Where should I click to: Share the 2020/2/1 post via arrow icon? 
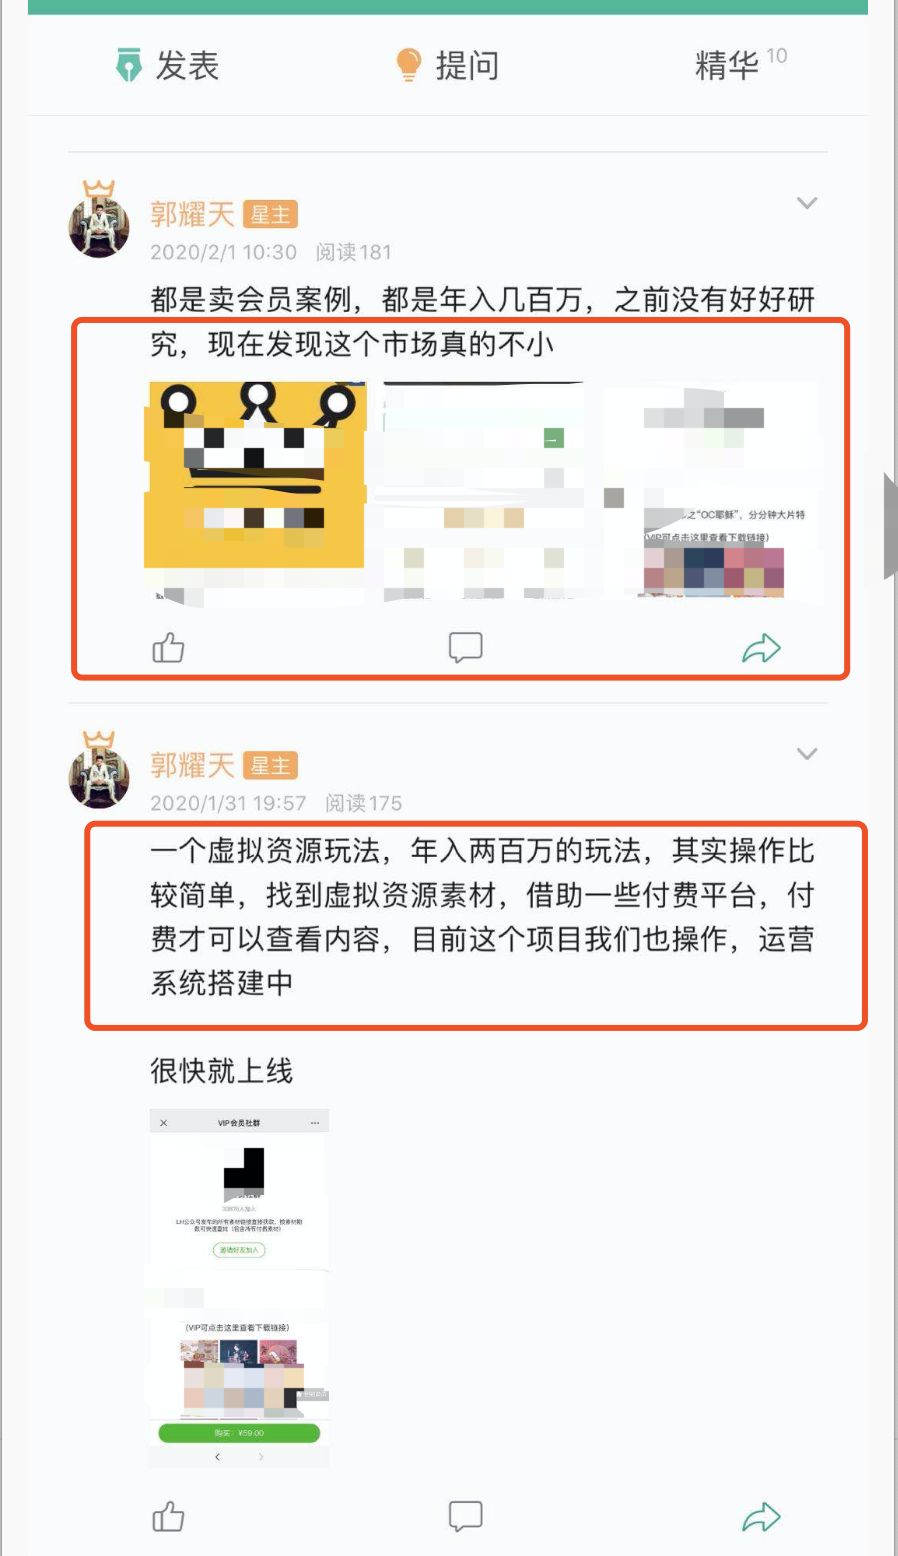click(x=761, y=648)
